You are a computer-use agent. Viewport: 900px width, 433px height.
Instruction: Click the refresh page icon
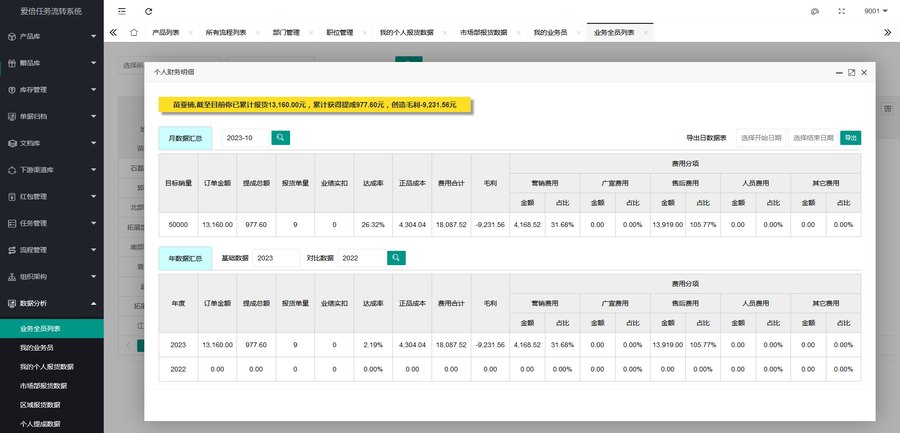point(149,11)
